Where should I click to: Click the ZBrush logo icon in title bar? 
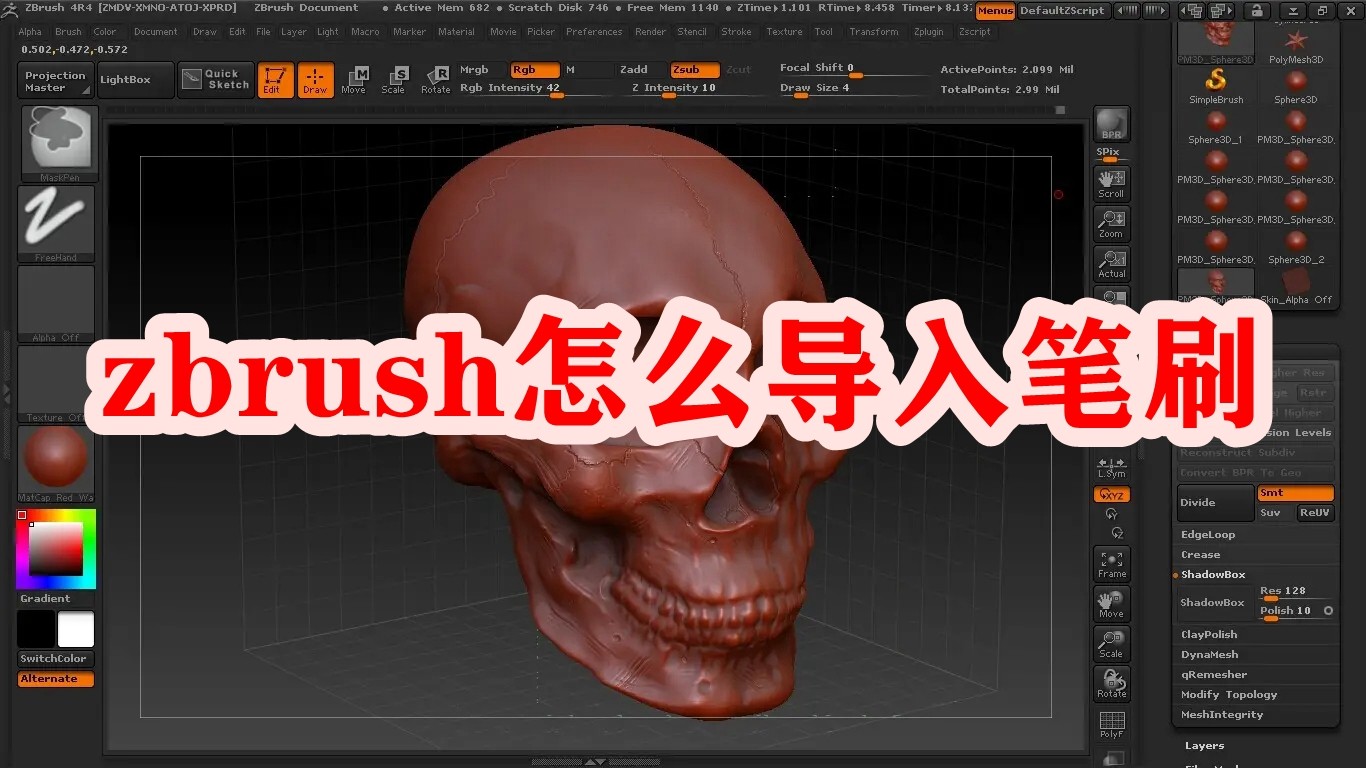[x=11, y=8]
